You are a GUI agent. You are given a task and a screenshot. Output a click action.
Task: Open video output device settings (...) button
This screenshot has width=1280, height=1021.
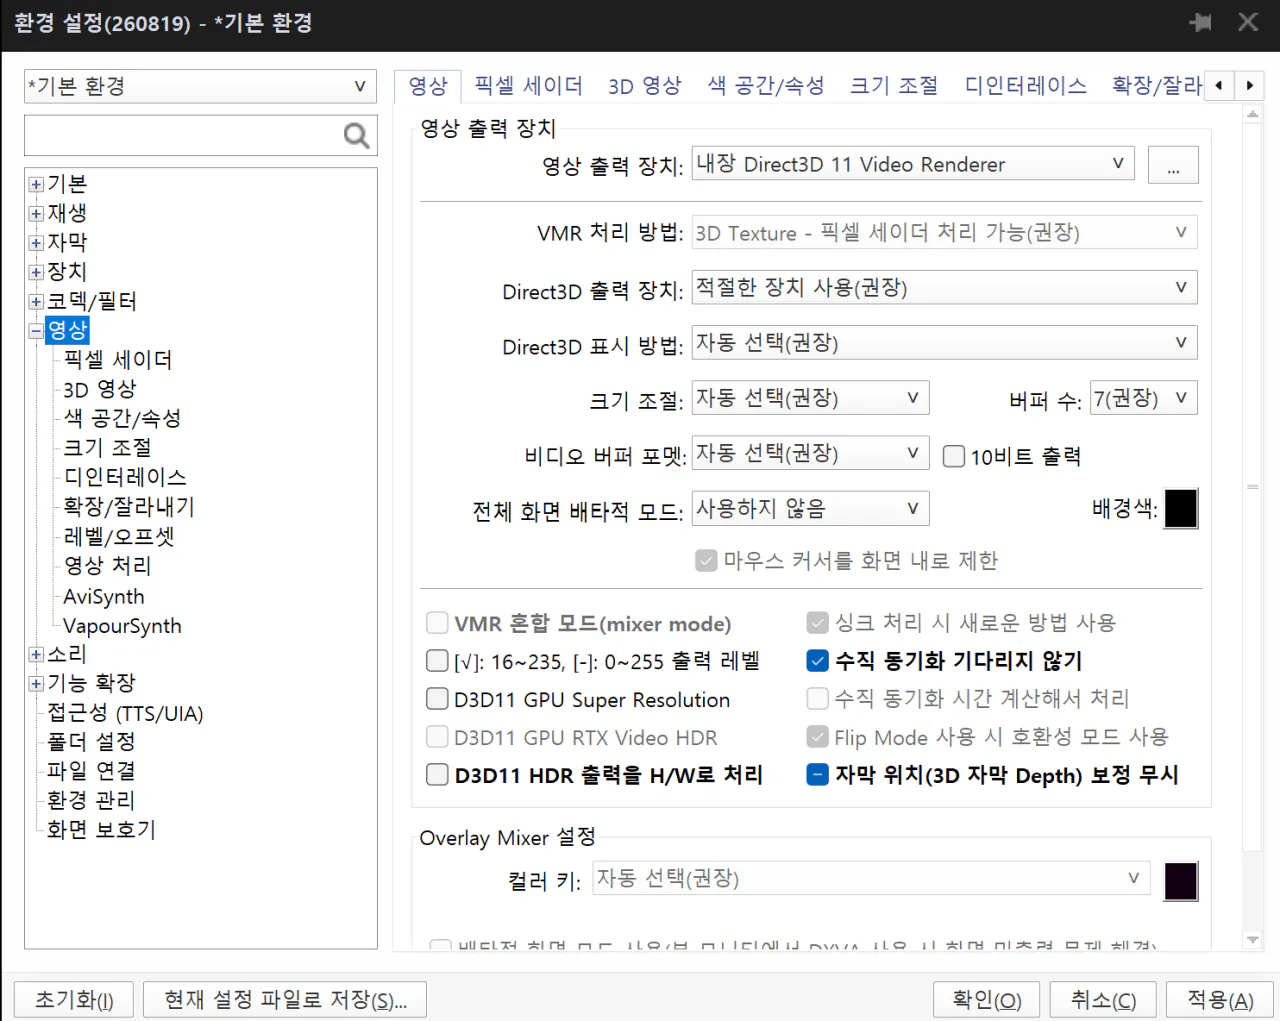(x=1173, y=165)
